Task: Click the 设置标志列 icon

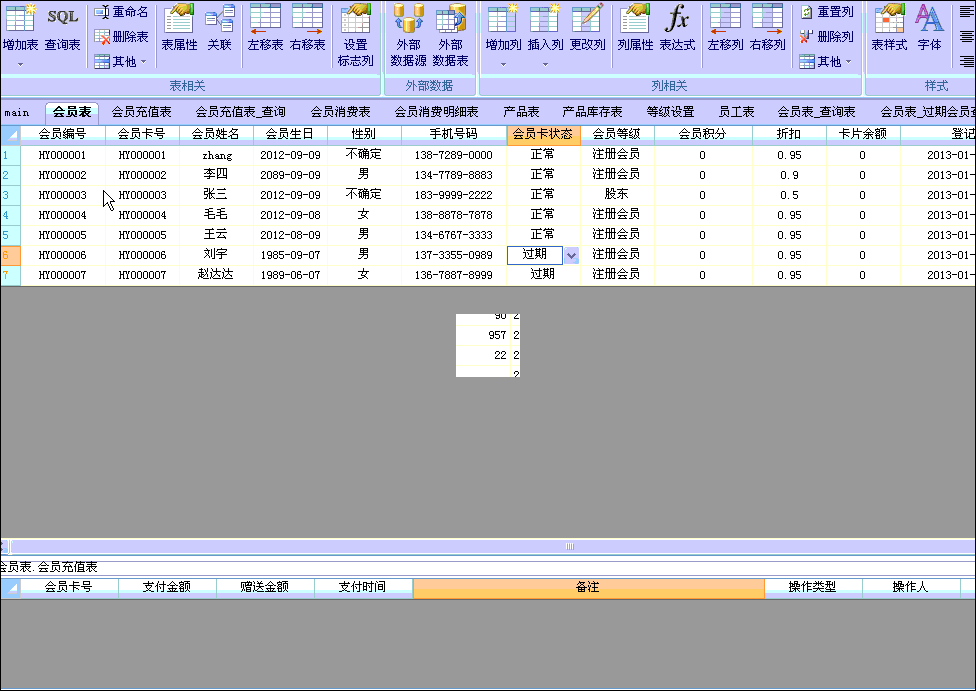Action: click(x=355, y=35)
